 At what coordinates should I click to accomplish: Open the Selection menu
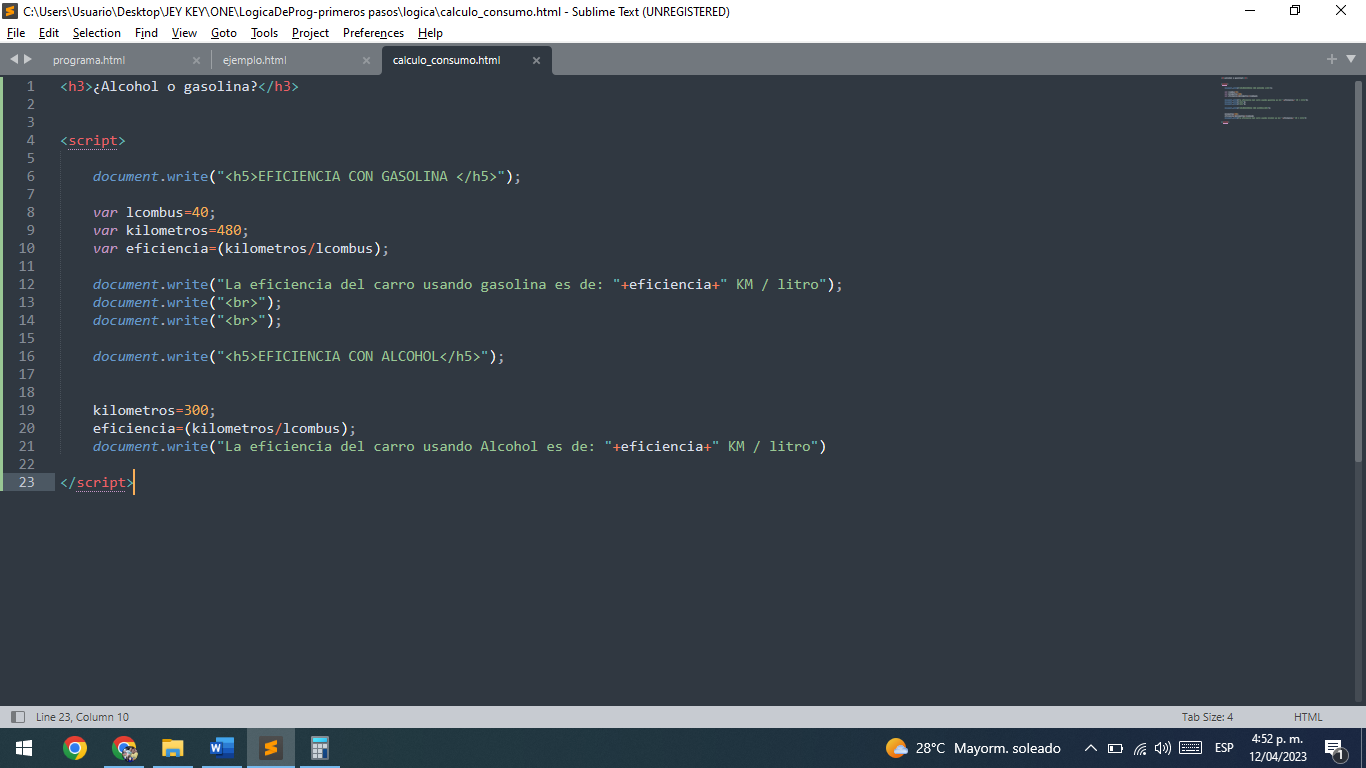coord(97,33)
